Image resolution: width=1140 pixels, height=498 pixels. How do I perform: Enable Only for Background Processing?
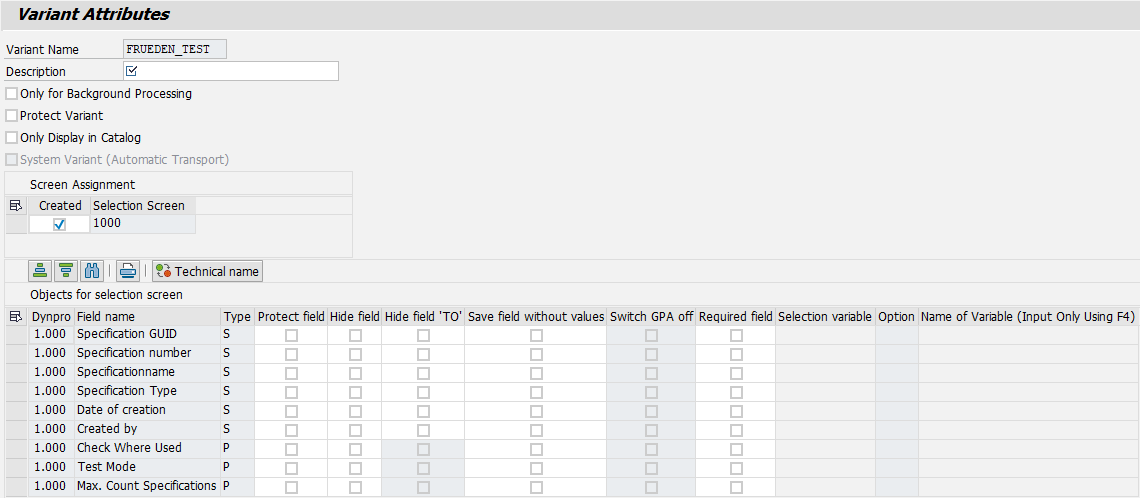[x=12, y=94]
